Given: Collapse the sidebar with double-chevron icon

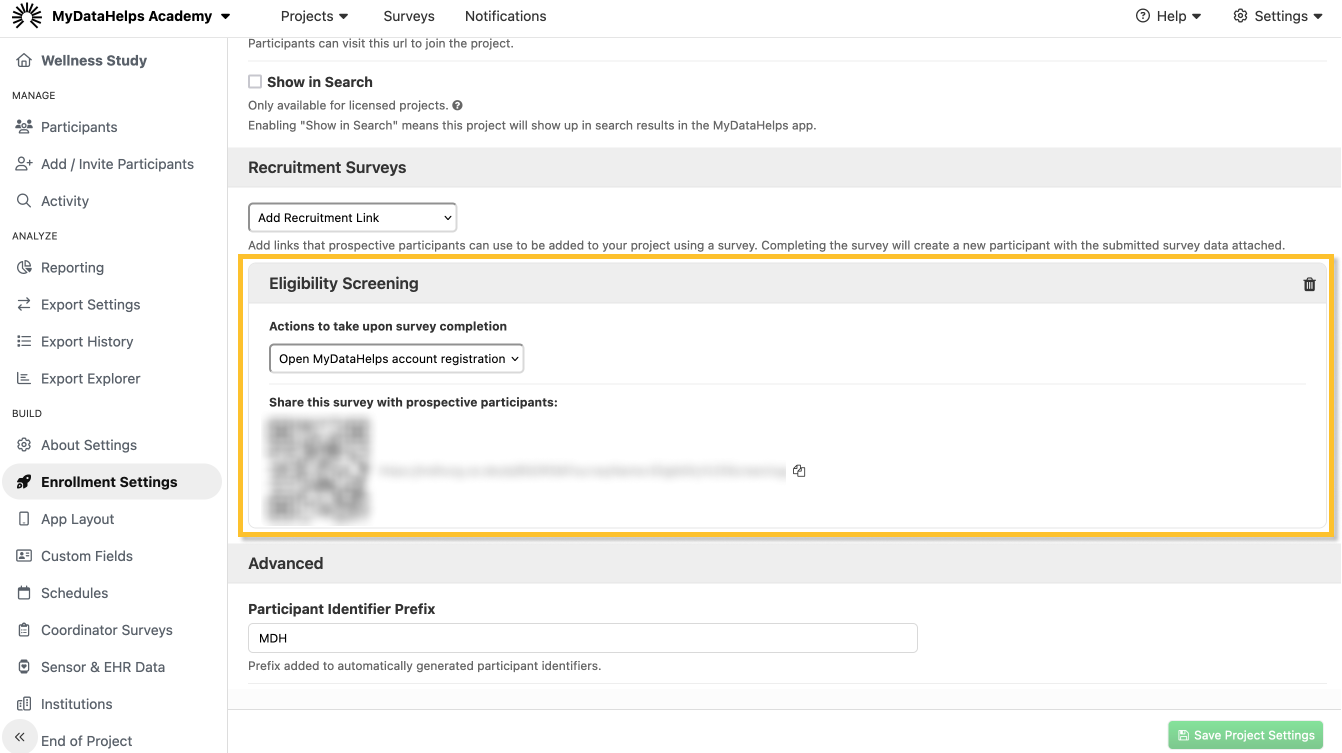Looking at the screenshot, I should [x=19, y=736].
